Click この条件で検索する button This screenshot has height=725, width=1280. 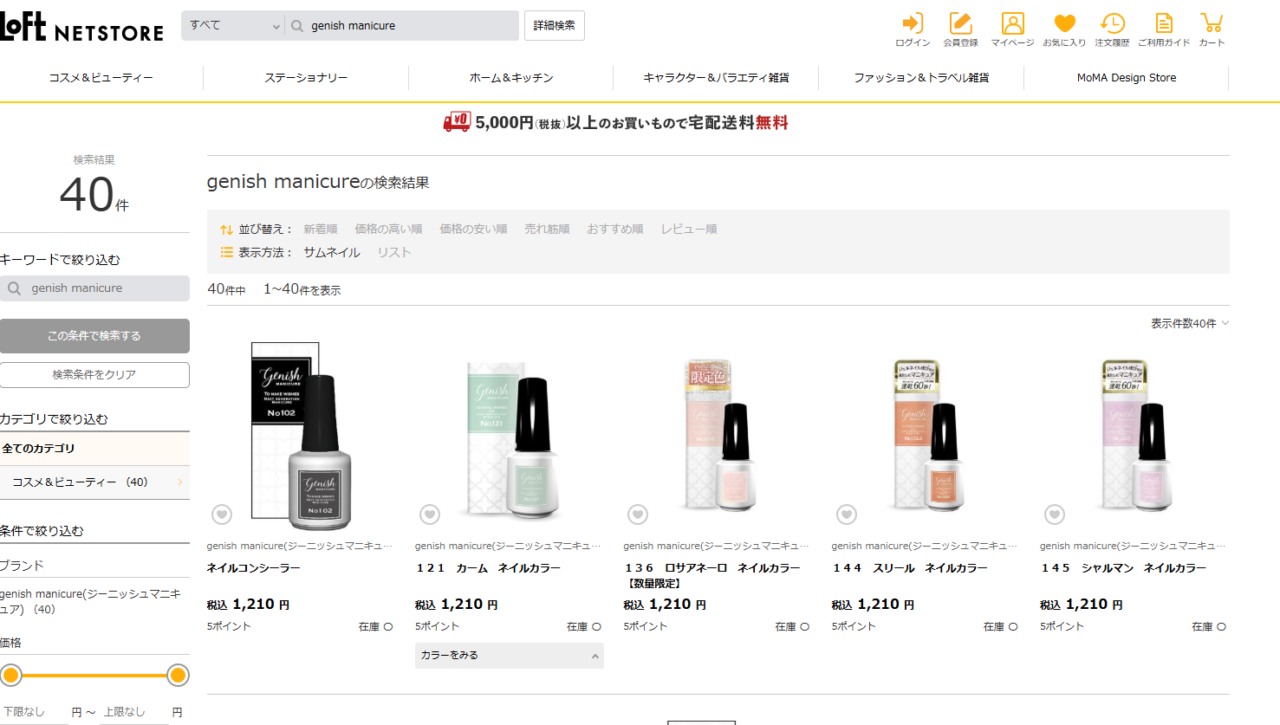coord(95,336)
